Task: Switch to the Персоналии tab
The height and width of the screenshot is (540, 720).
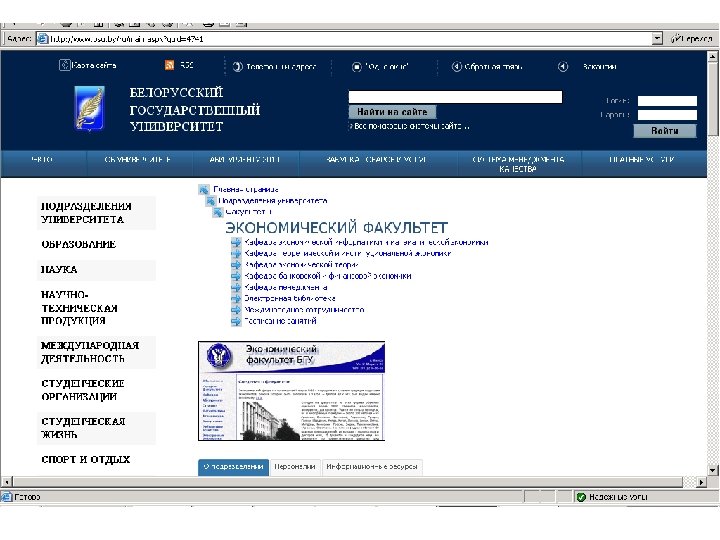Action: [295, 467]
